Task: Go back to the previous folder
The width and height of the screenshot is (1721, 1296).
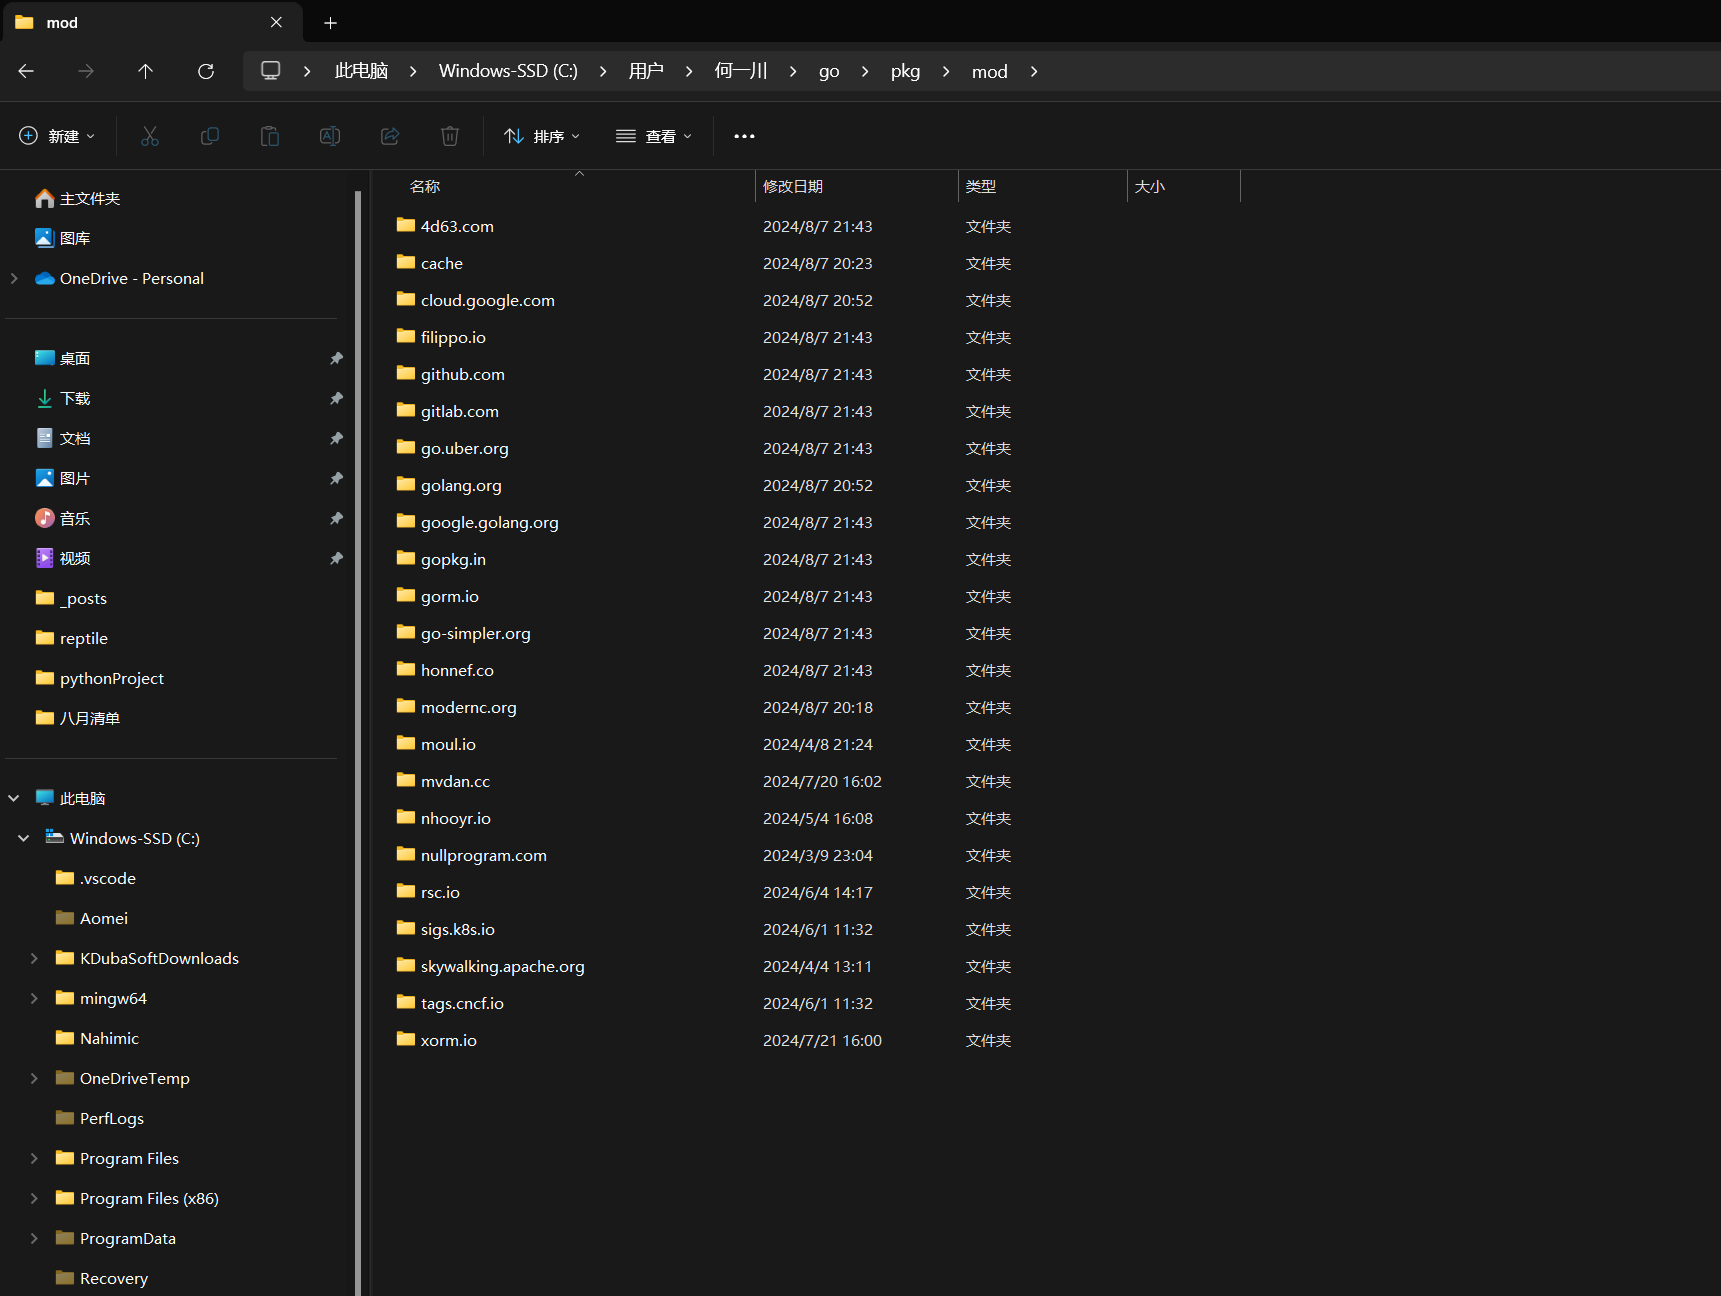Action: tap(26, 71)
